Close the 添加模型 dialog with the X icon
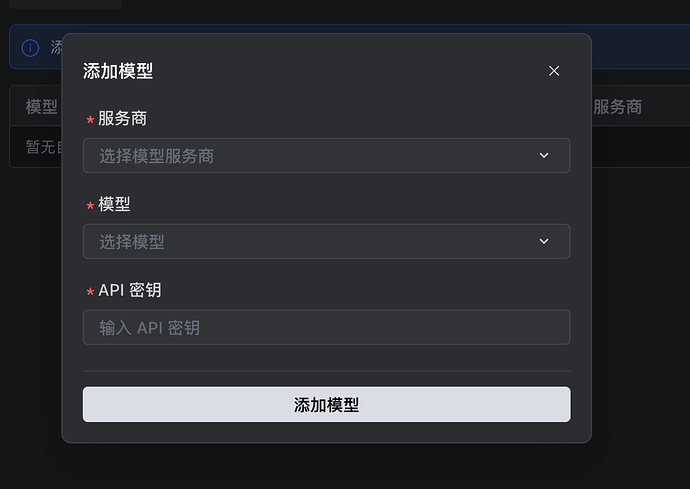The image size is (690, 489). pyautogui.click(x=554, y=71)
